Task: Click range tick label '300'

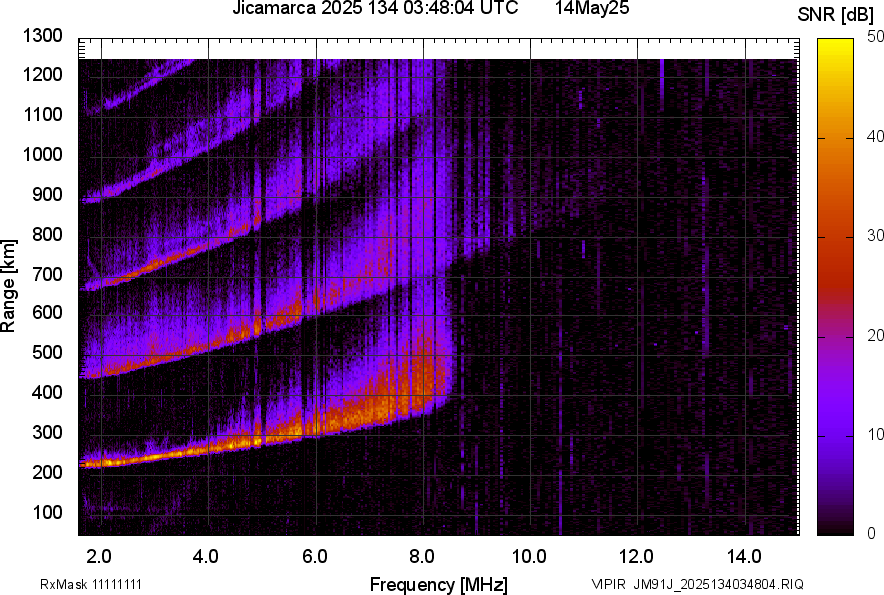Action: (47, 433)
